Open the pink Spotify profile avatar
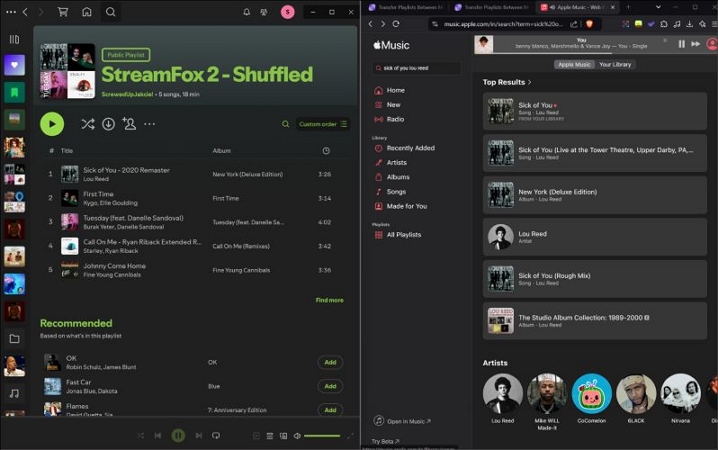This screenshot has height=450, width=718. pos(288,12)
